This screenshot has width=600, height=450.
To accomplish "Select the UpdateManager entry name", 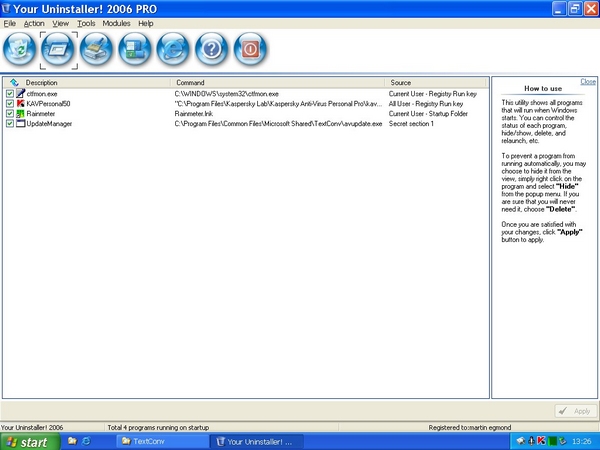I will click(49, 124).
